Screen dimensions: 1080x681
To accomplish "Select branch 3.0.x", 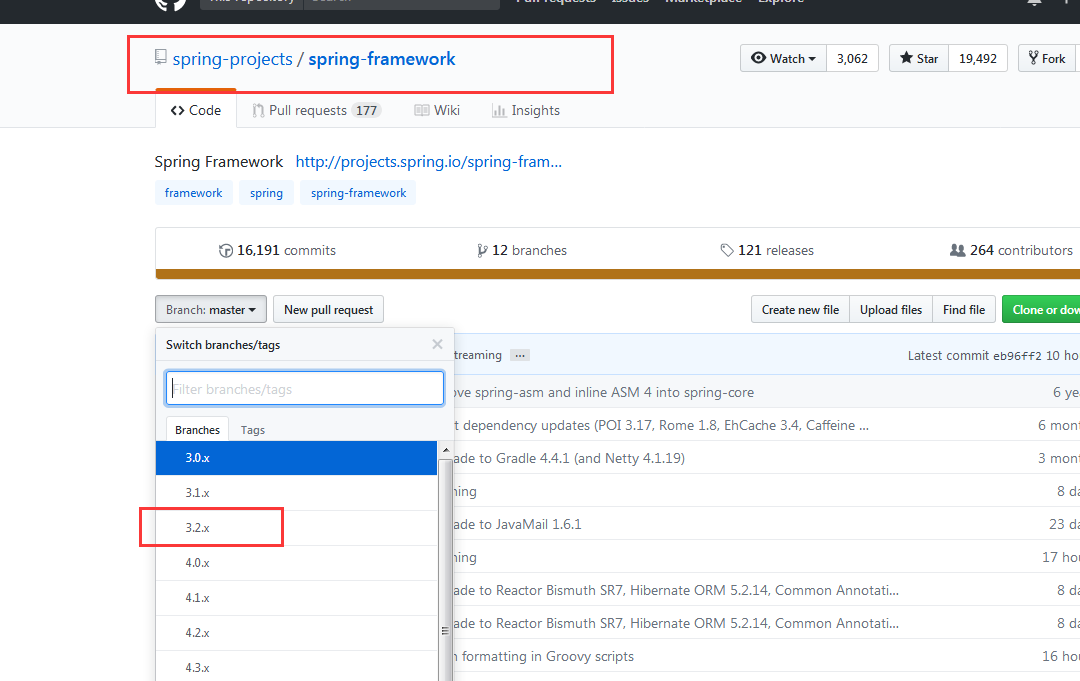I will tap(296, 458).
